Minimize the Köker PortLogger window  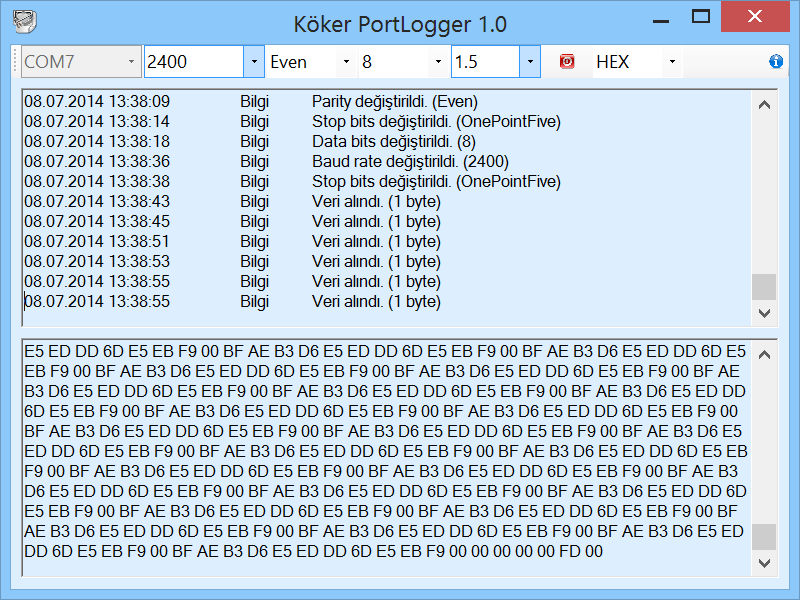pos(661,17)
